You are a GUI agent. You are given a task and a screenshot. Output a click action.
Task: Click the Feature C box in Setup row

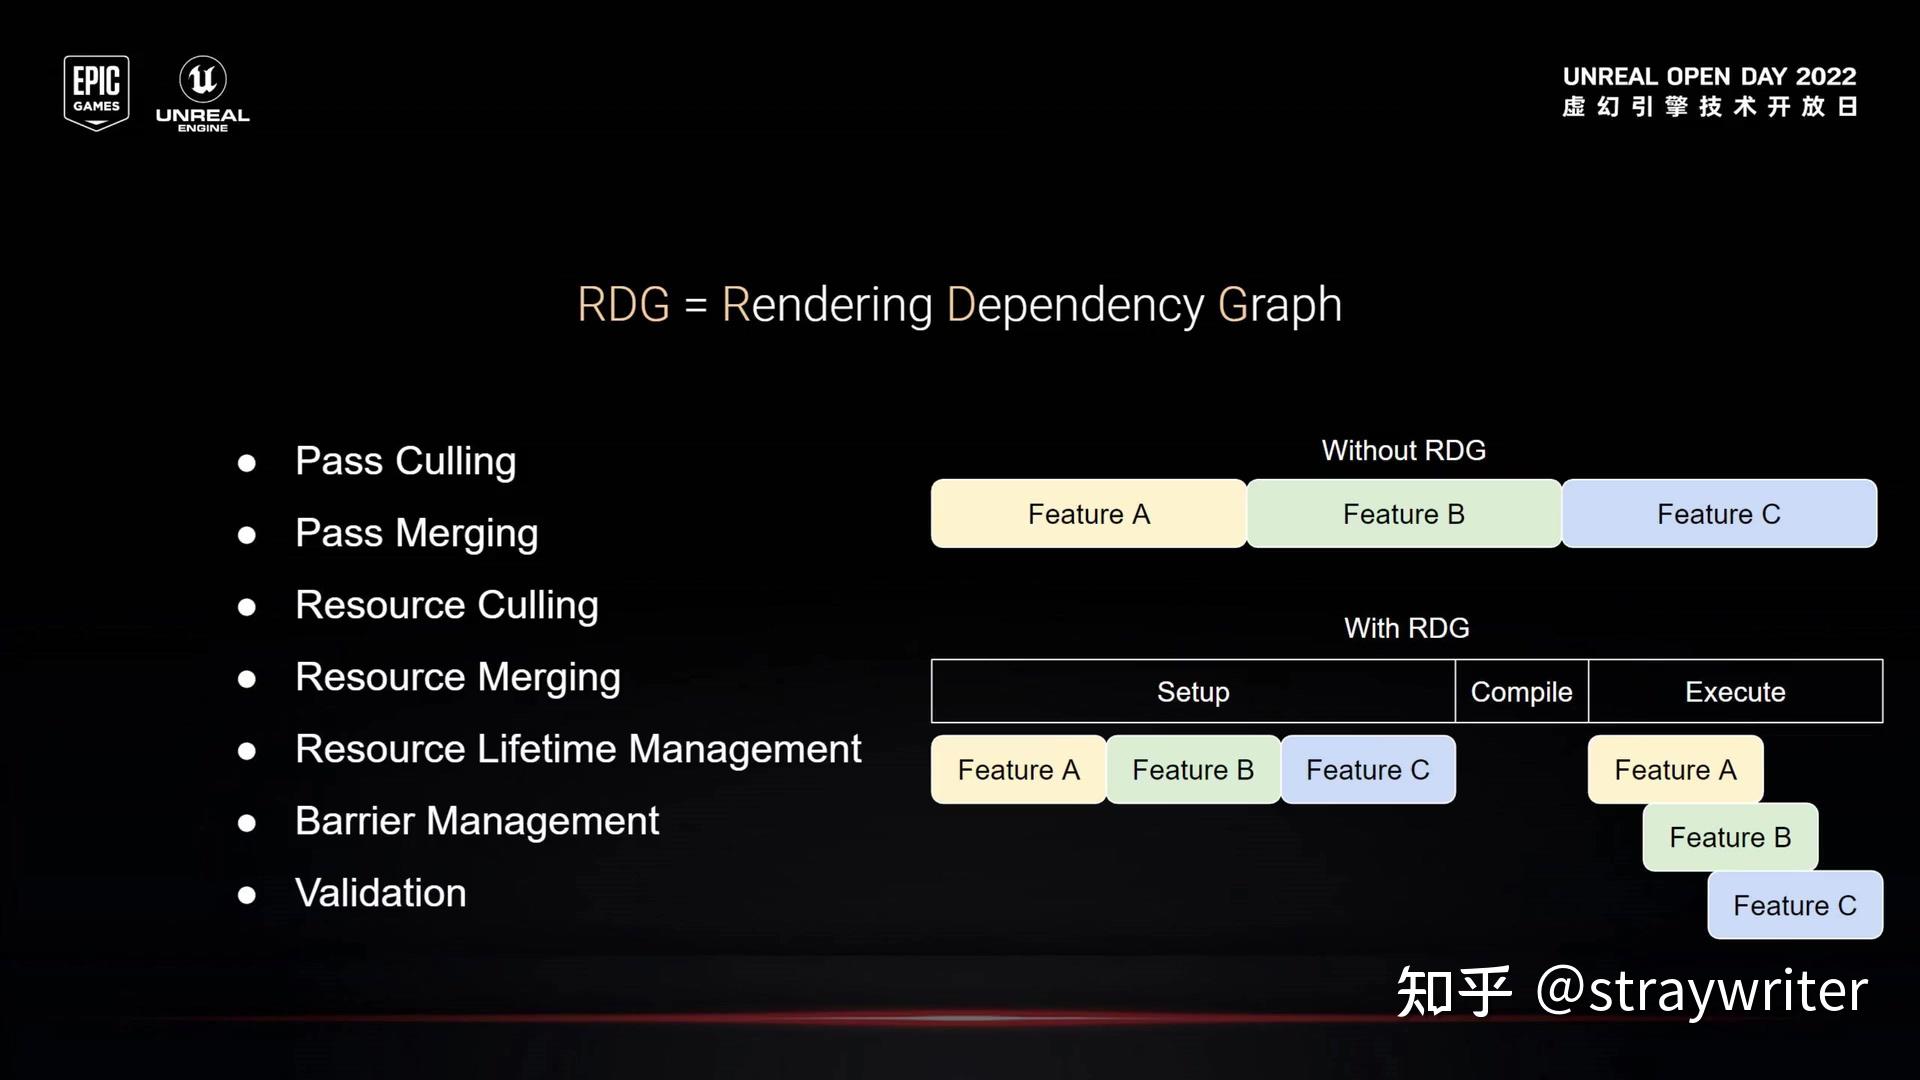(1368, 769)
